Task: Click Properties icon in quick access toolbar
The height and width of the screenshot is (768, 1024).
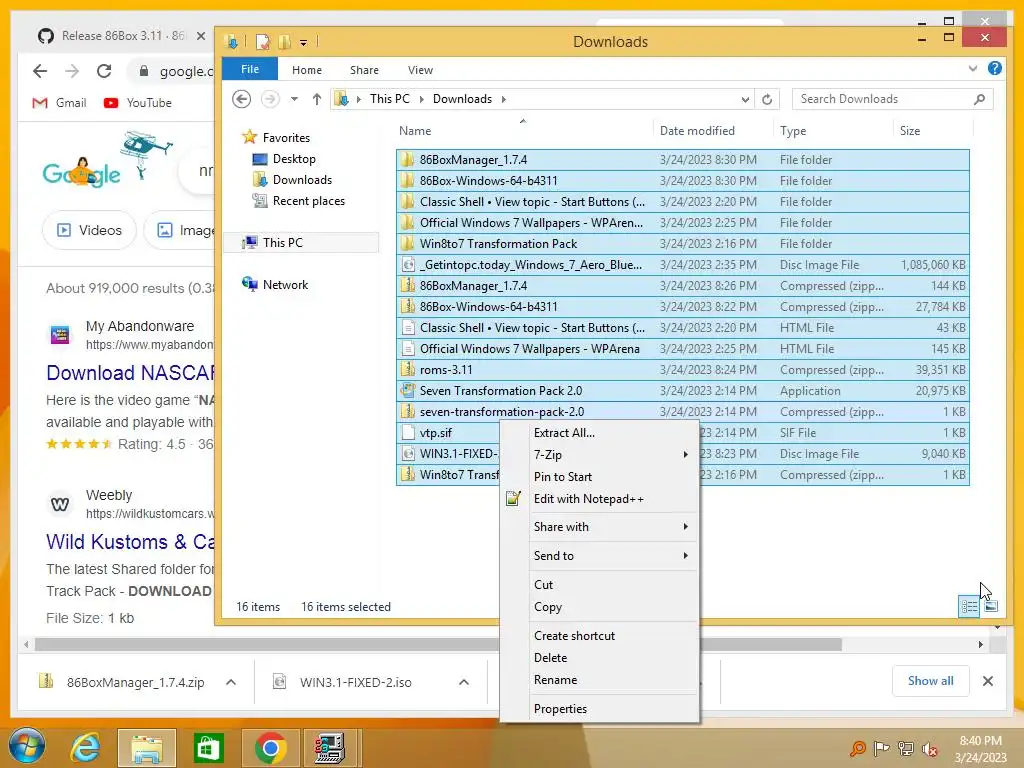Action: (x=263, y=42)
